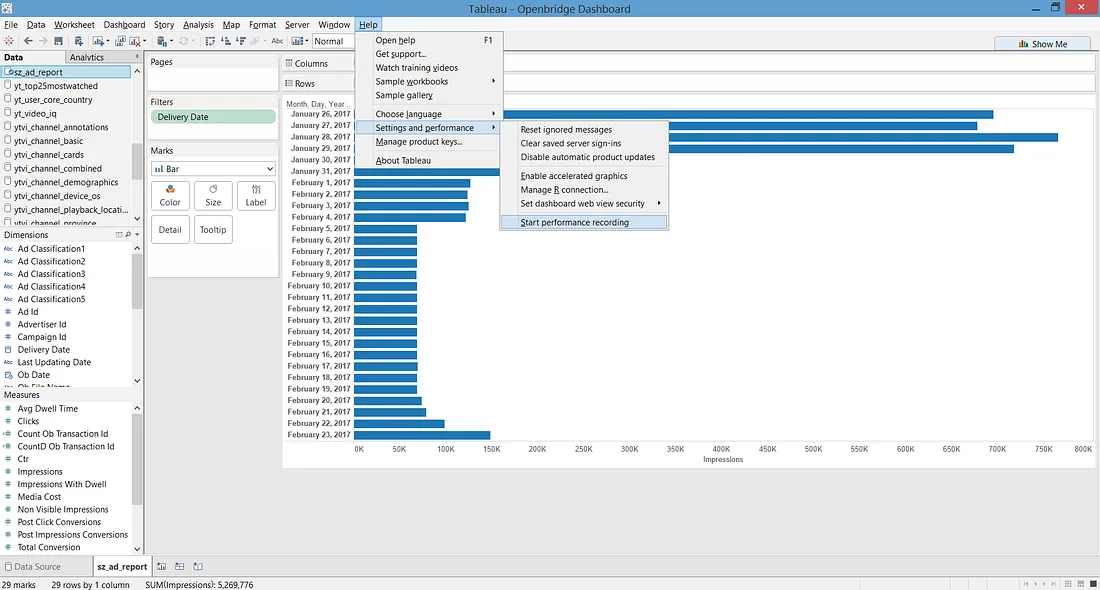Click the show tabs icon in status bar
This screenshot has height=590, width=1100.
click(x=1092, y=584)
